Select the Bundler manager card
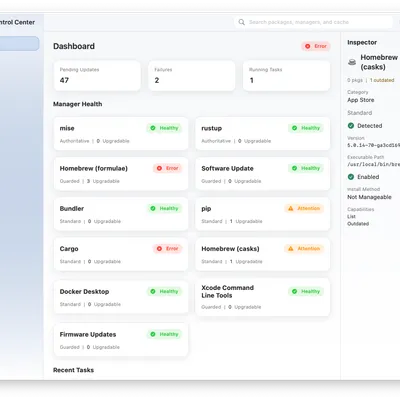Screen dimensions: 400x400 click(121, 214)
